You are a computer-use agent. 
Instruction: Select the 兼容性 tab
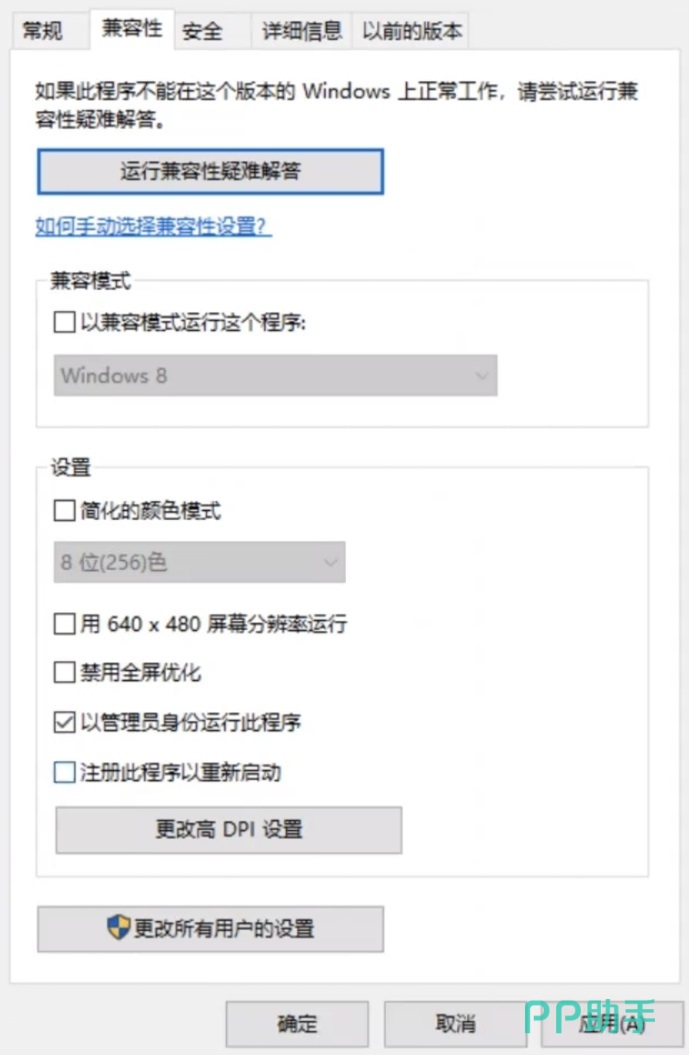[131, 28]
